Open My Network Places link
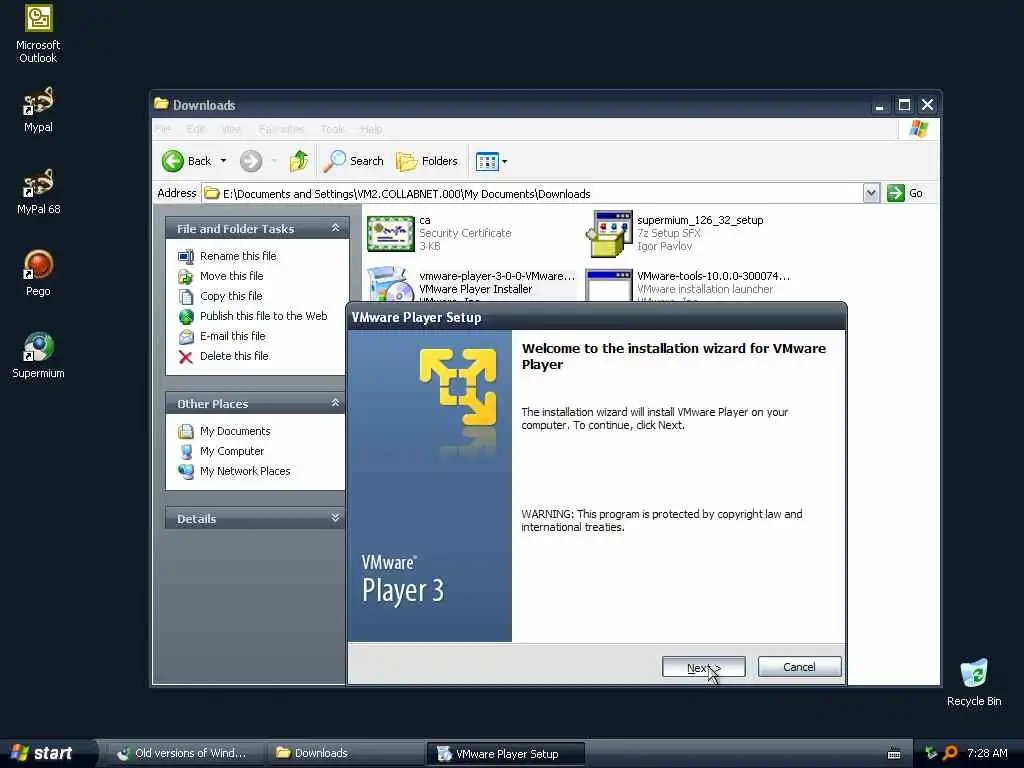 (x=245, y=471)
